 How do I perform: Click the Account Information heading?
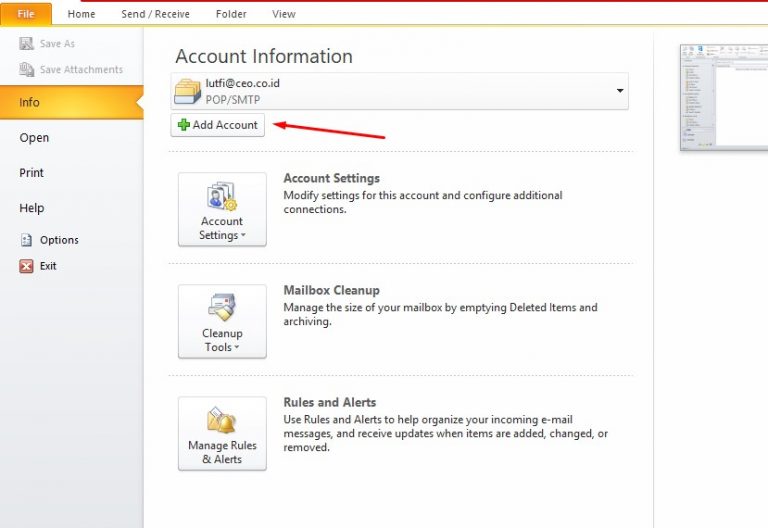[264, 56]
